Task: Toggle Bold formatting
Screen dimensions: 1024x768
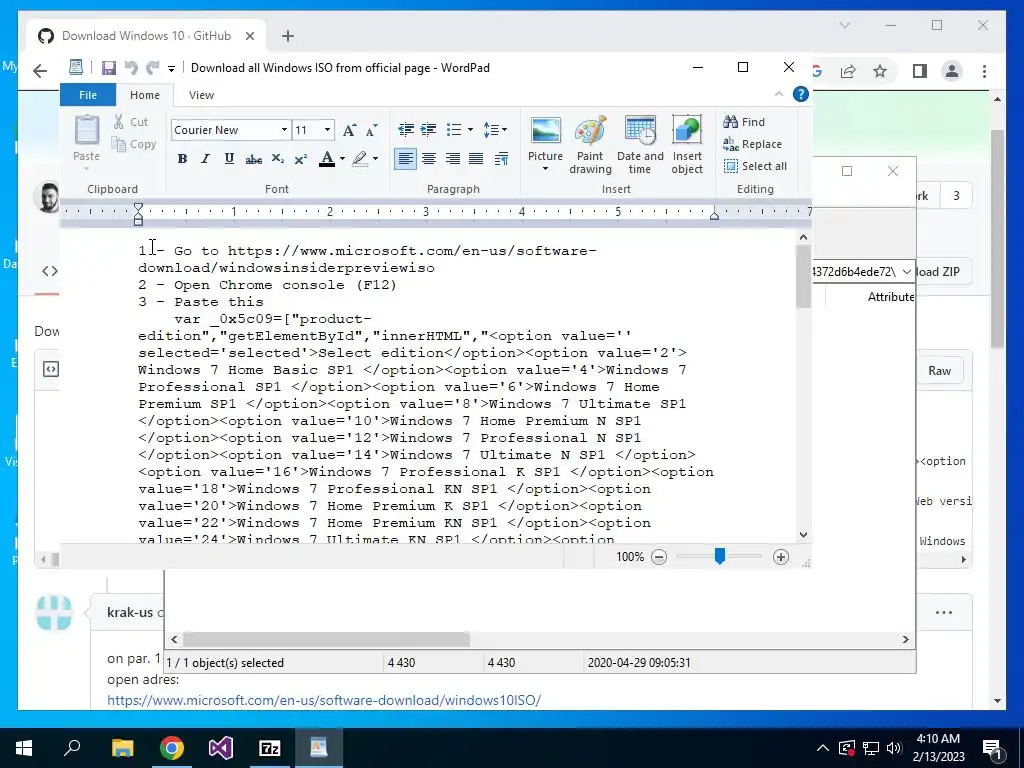Action: 182,159
